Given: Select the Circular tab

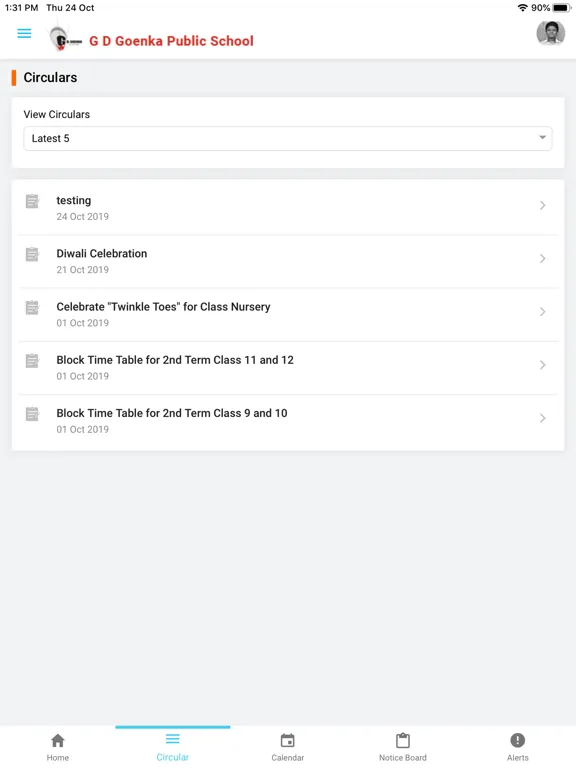Looking at the screenshot, I should (x=172, y=747).
